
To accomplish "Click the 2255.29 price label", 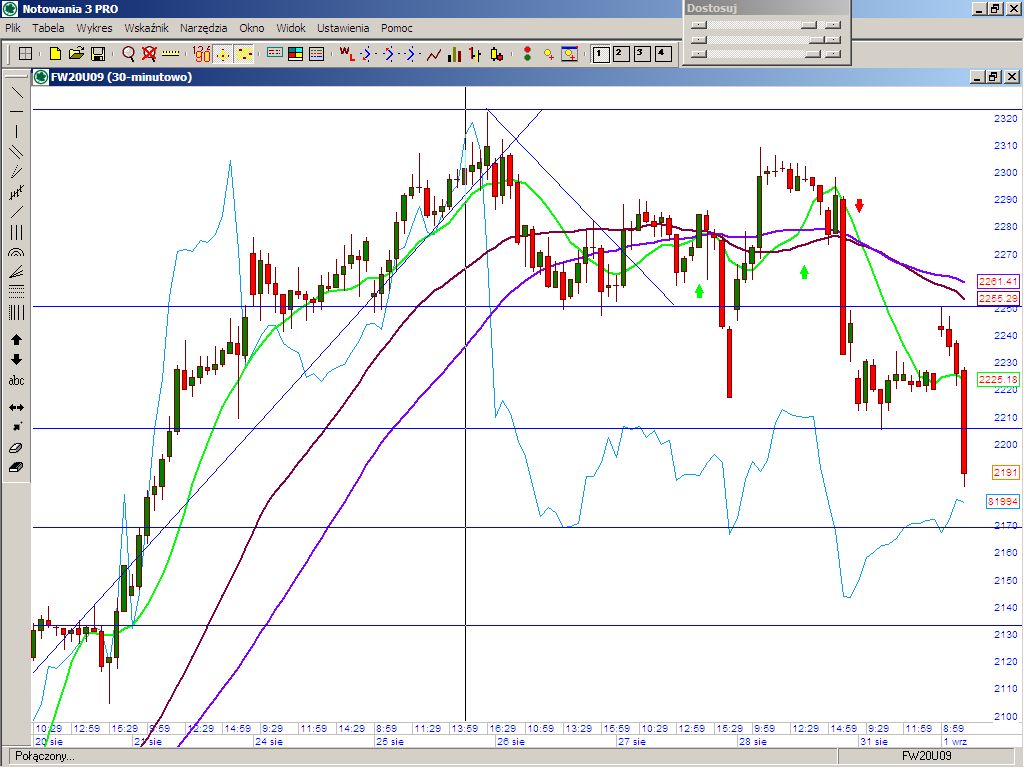I will click(x=999, y=298).
